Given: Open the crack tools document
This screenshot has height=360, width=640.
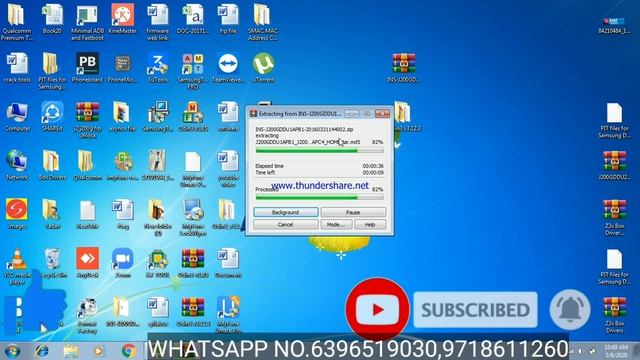Looking at the screenshot, I should pos(17,68).
